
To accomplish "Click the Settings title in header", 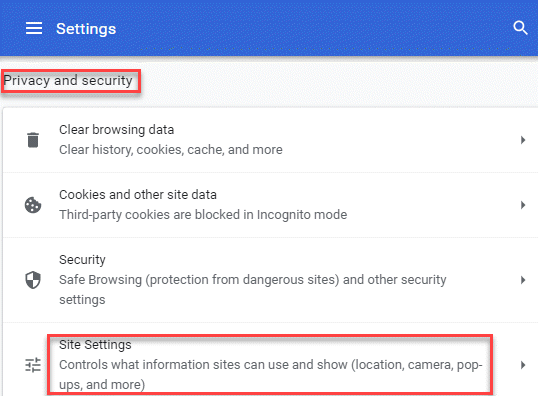I will pos(86,29).
